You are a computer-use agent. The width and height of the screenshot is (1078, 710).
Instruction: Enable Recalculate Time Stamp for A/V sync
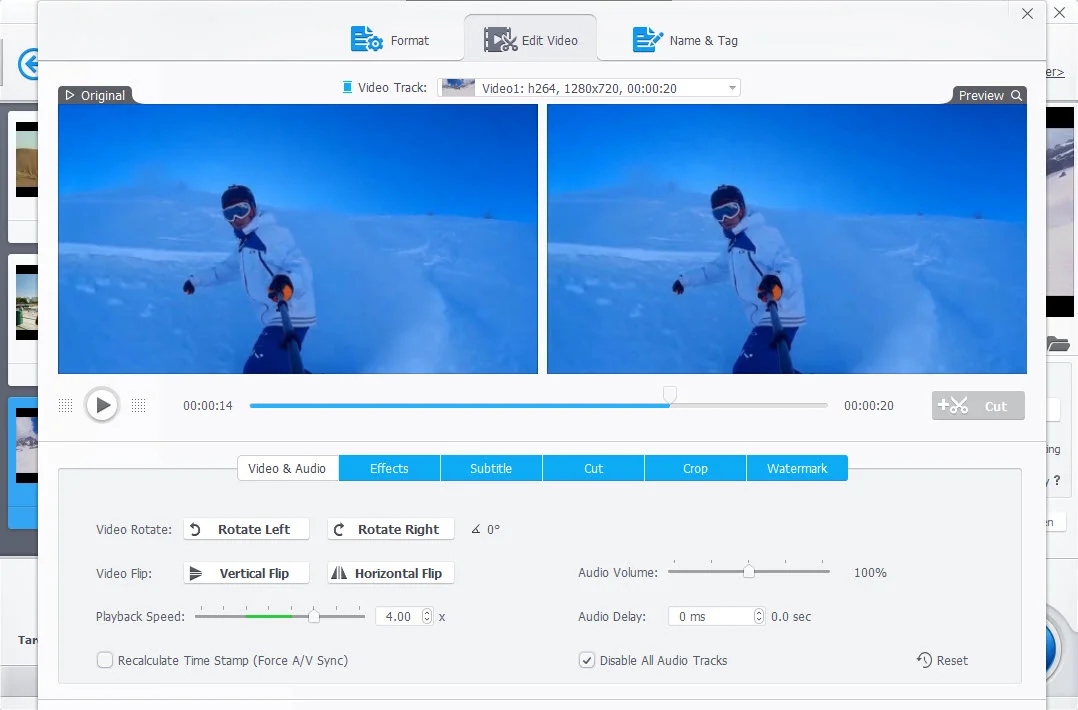(x=105, y=660)
